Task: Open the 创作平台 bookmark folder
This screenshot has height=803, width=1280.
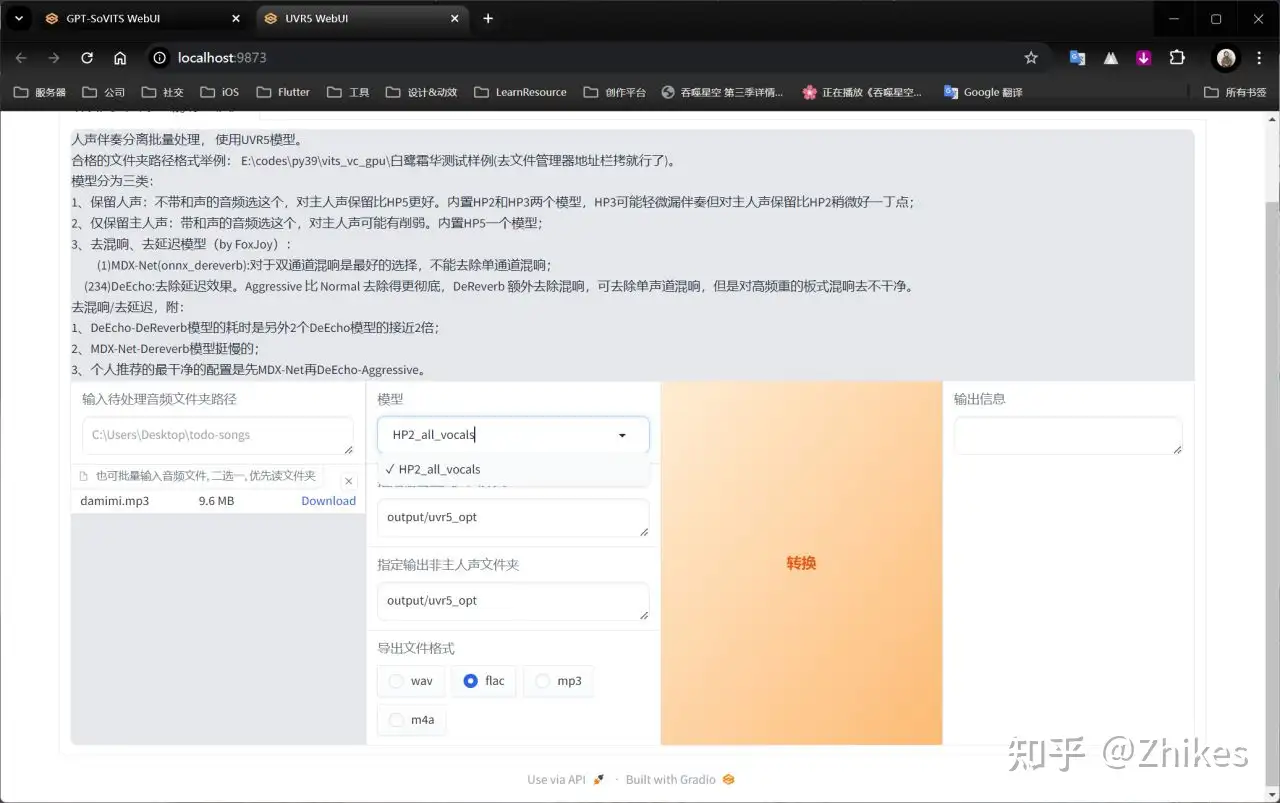Action: click(614, 92)
